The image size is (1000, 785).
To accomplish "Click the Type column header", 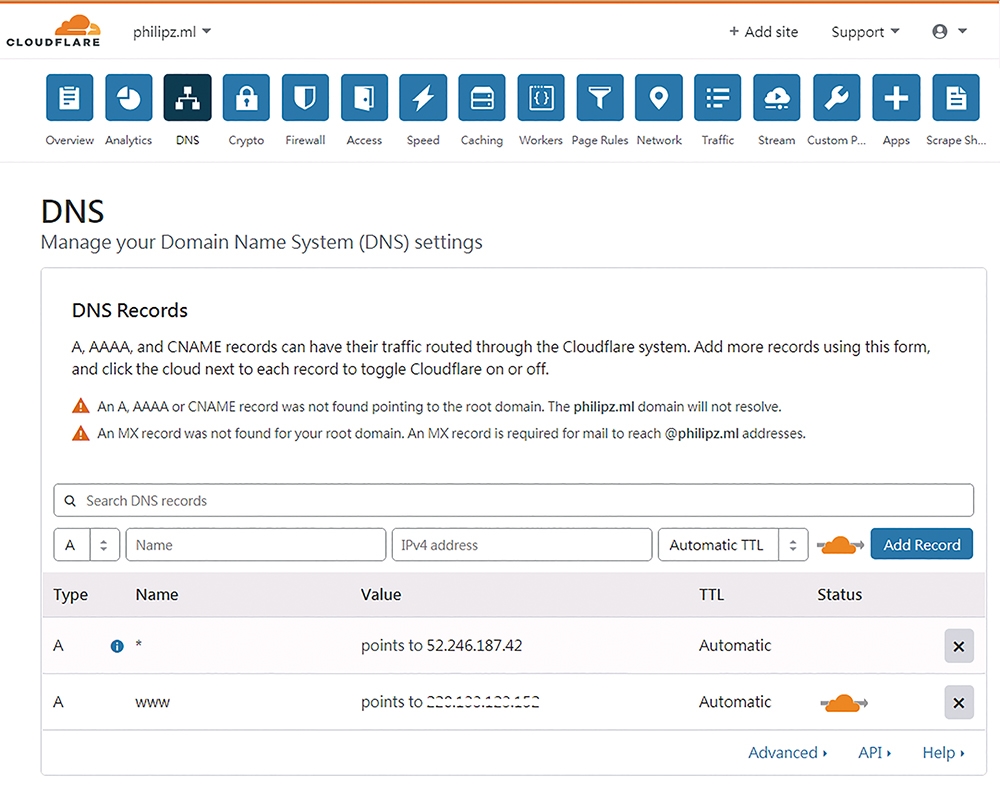I will [x=71, y=595].
